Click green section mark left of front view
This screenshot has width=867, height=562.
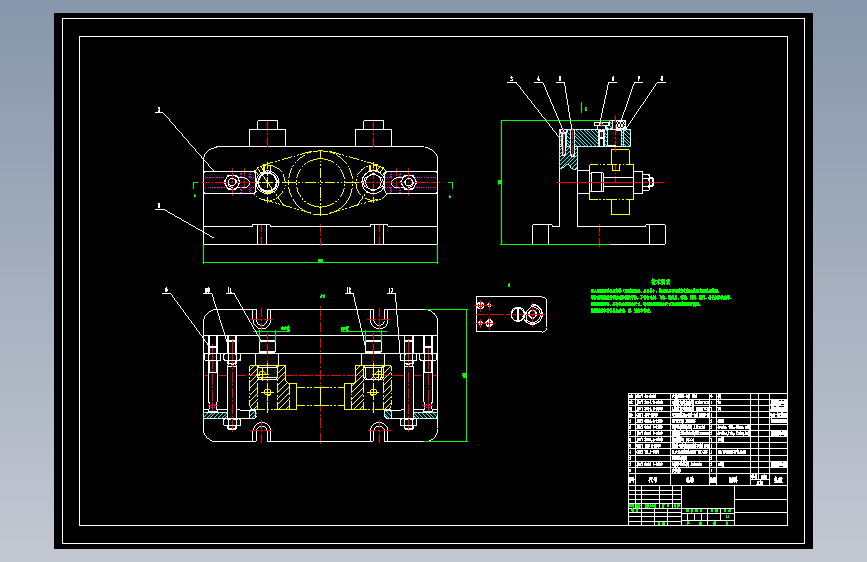coord(195,189)
